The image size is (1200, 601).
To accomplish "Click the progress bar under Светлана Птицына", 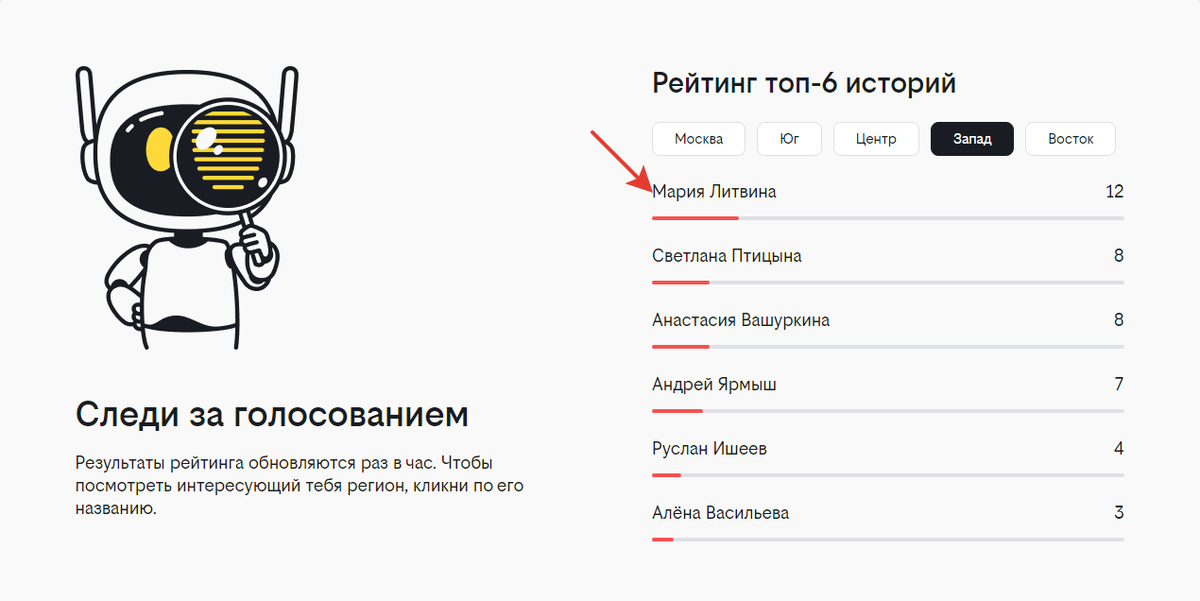I will point(888,282).
